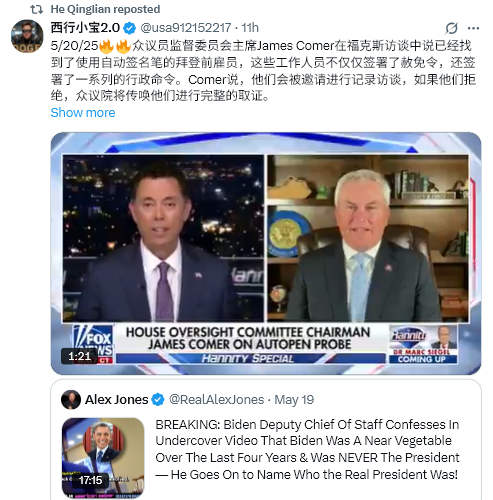Open @RealAlexJones handle in quoted post
Image resolution: width=493 pixels, height=500 pixels.
216,399
